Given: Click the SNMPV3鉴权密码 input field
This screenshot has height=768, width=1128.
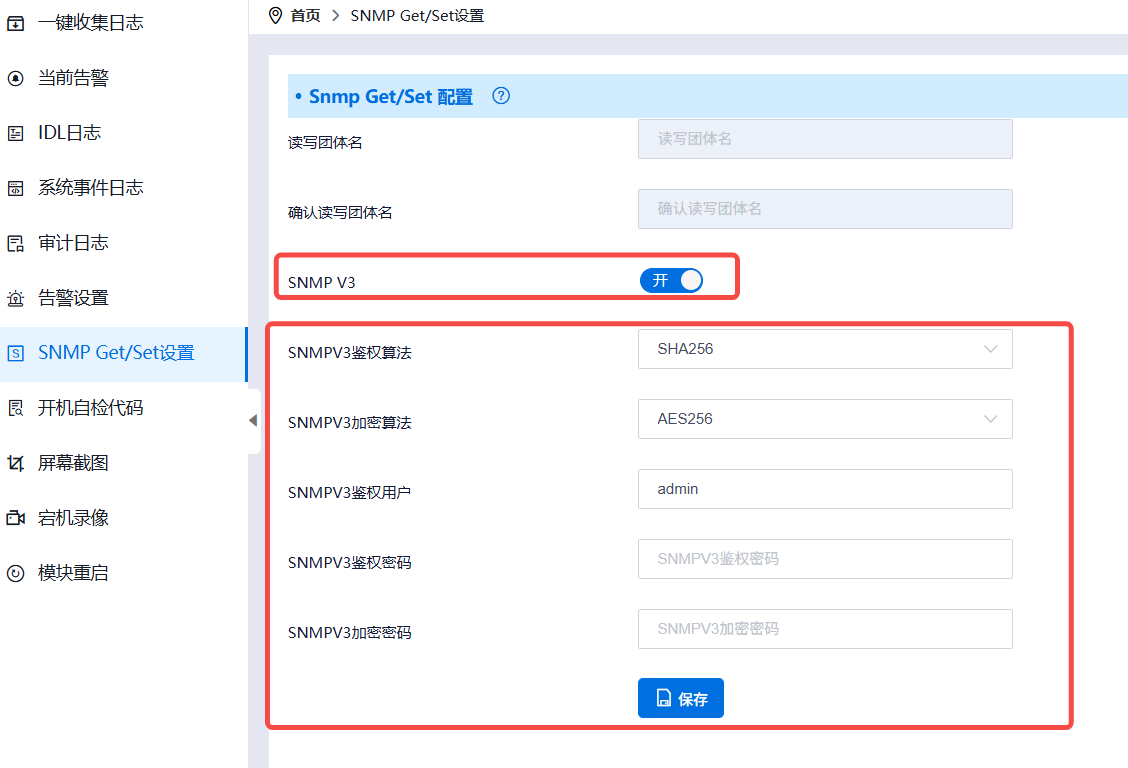Looking at the screenshot, I should 824,559.
